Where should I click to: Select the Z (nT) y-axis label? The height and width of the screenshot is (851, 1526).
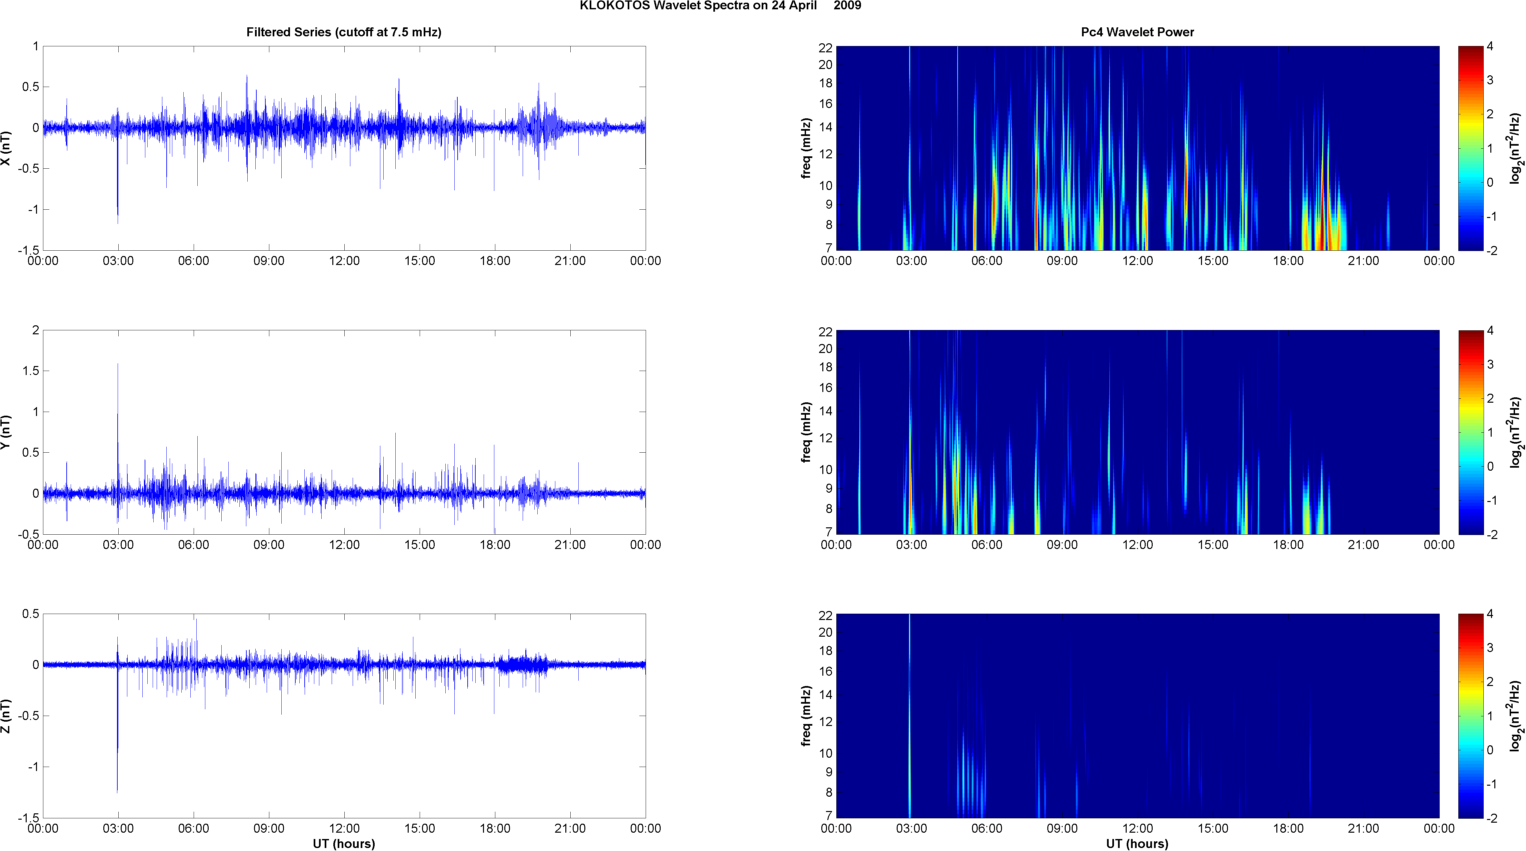click(7, 716)
